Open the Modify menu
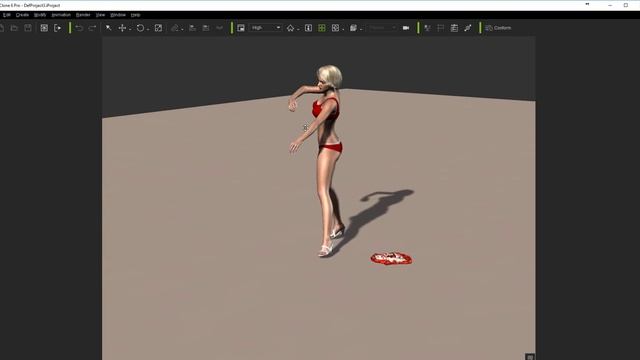Viewport: 640px width, 360px height. tap(40, 15)
